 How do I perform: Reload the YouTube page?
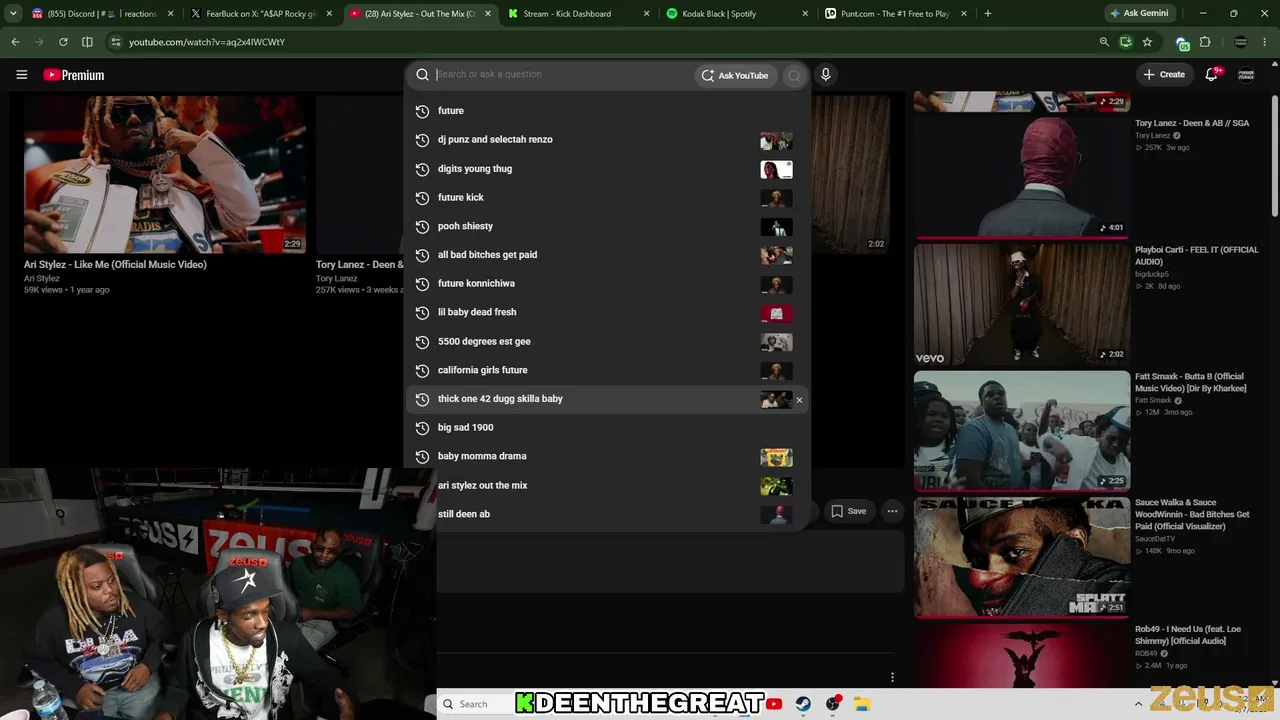[63, 42]
